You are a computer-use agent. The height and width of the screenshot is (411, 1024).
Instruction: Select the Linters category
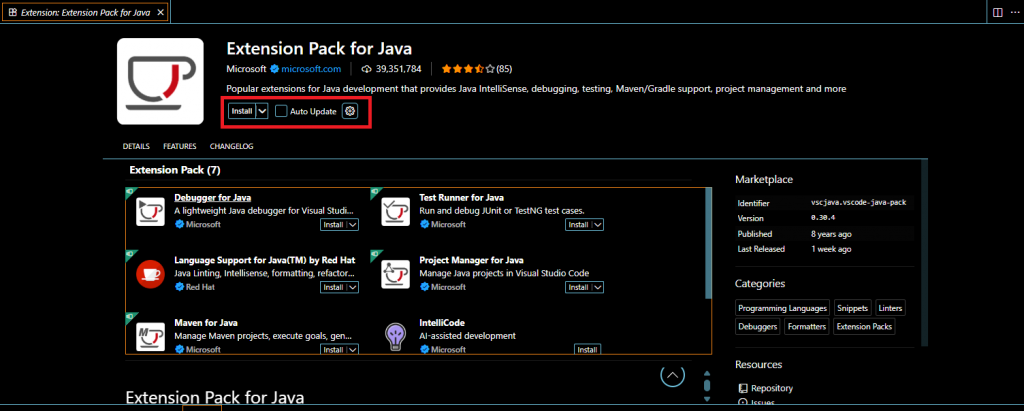click(890, 308)
